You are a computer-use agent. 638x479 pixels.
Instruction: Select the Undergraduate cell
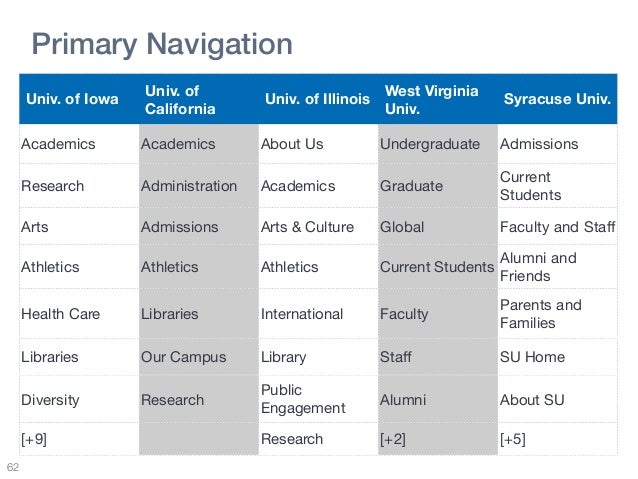[x=430, y=144]
